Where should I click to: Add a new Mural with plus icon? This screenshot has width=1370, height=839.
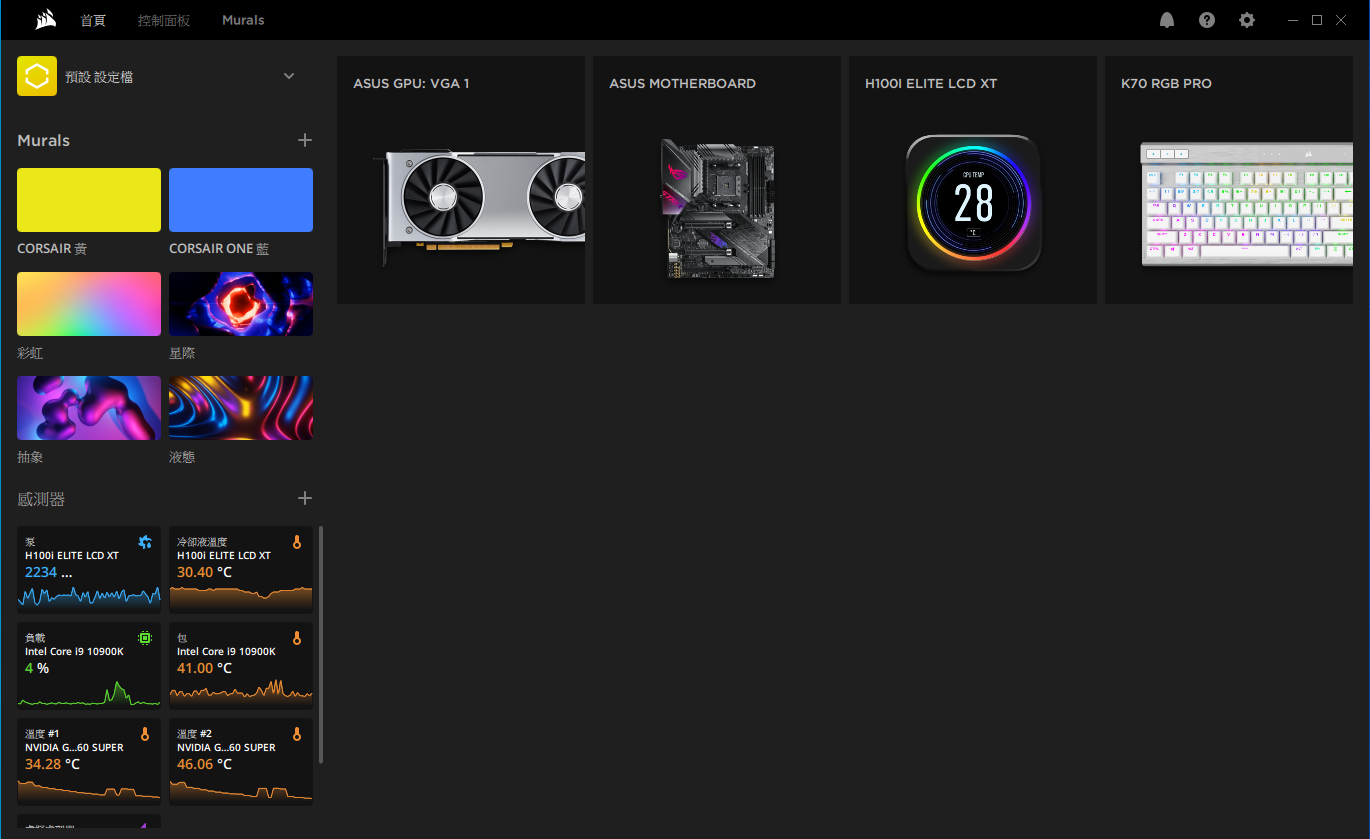(x=305, y=140)
